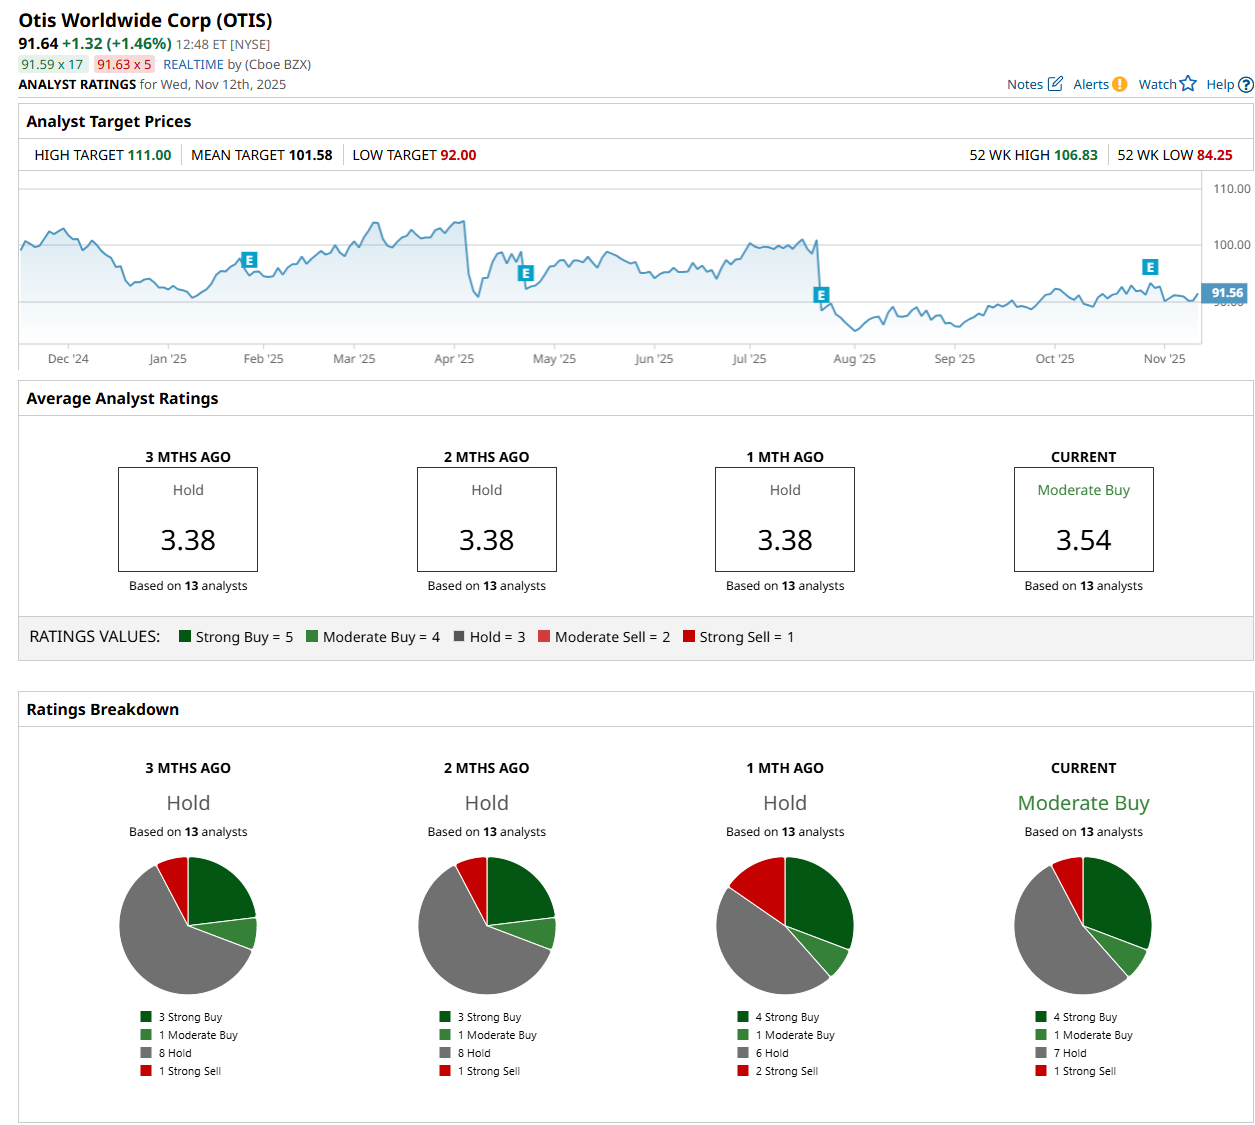
Task: Select the CURRENT 3.54 Moderate Buy rating box
Action: coord(1083,519)
